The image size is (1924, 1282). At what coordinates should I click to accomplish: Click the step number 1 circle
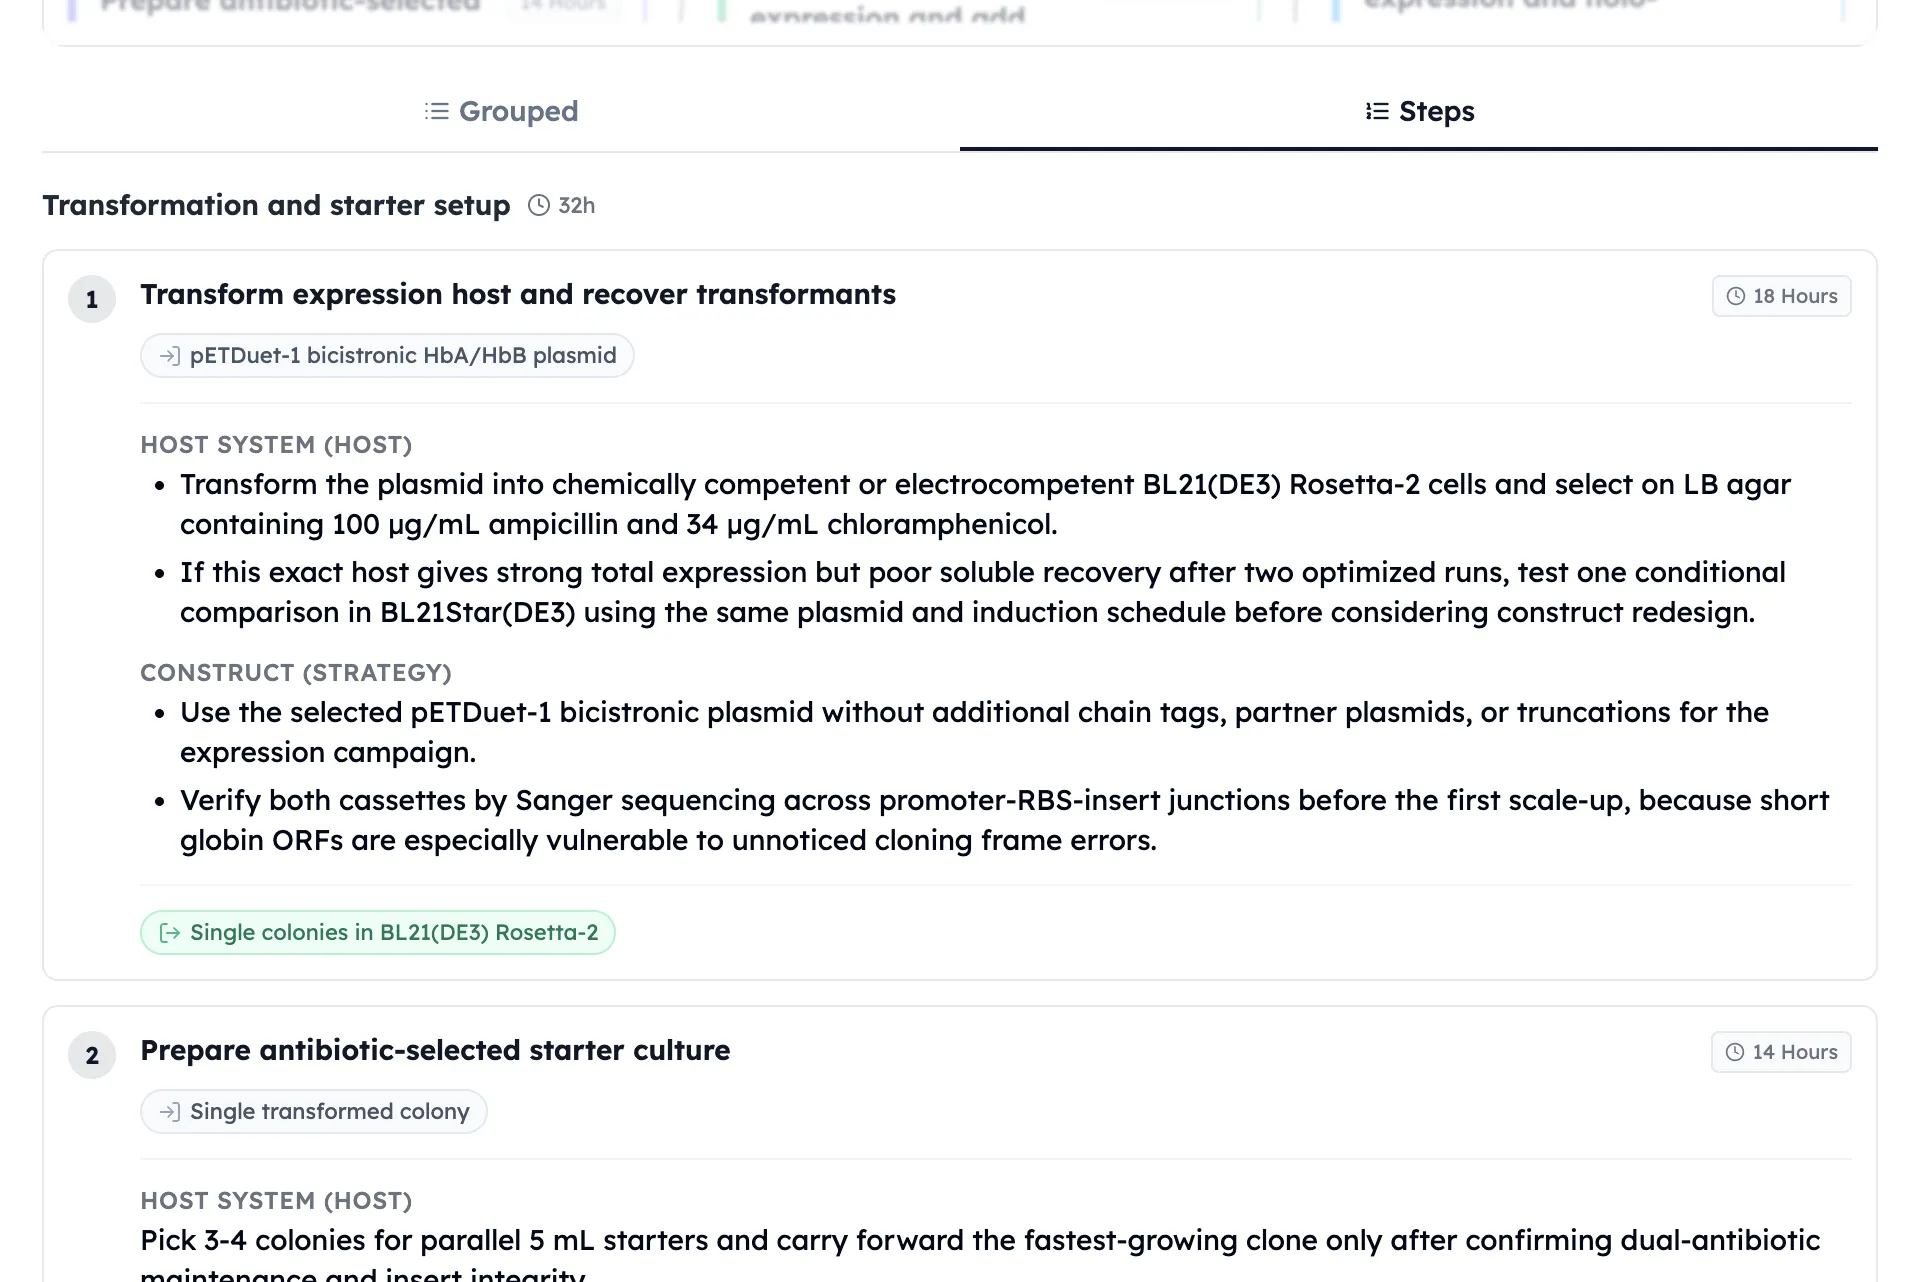click(92, 299)
